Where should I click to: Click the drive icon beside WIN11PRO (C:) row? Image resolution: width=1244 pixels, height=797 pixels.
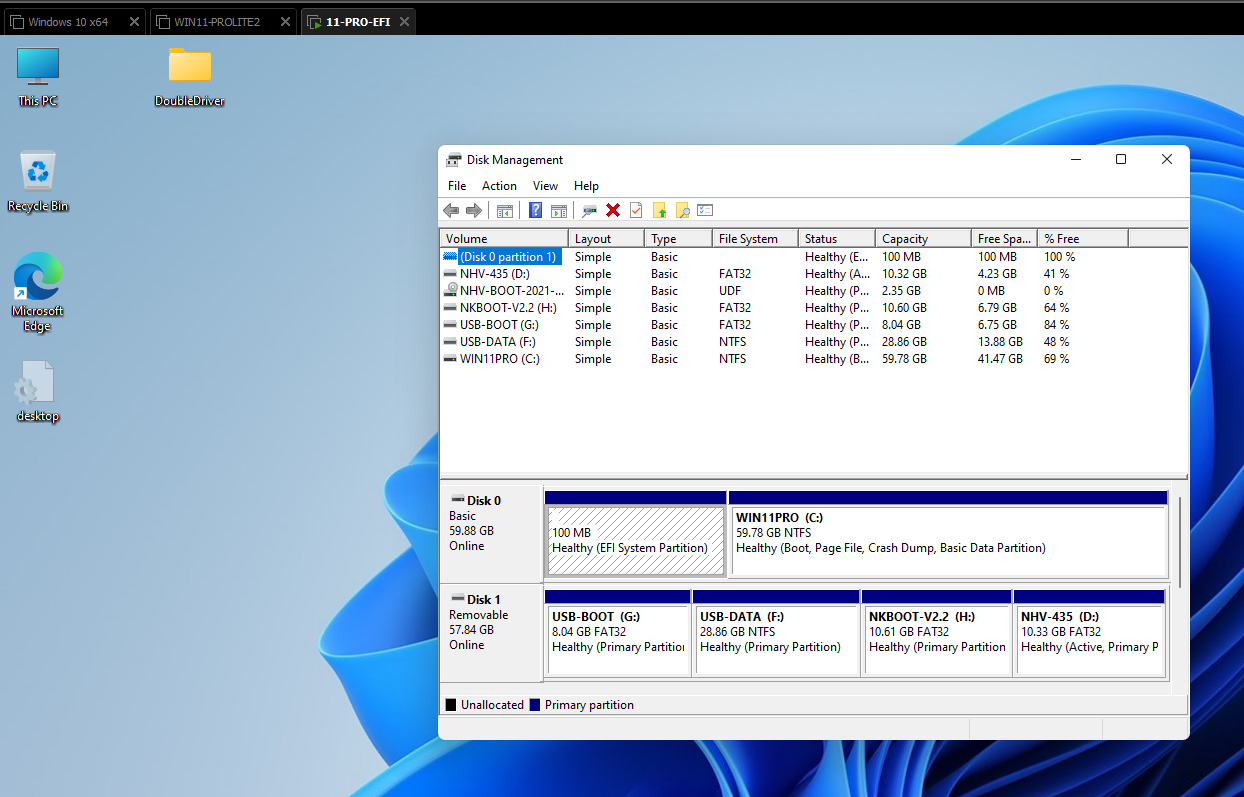click(x=451, y=359)
